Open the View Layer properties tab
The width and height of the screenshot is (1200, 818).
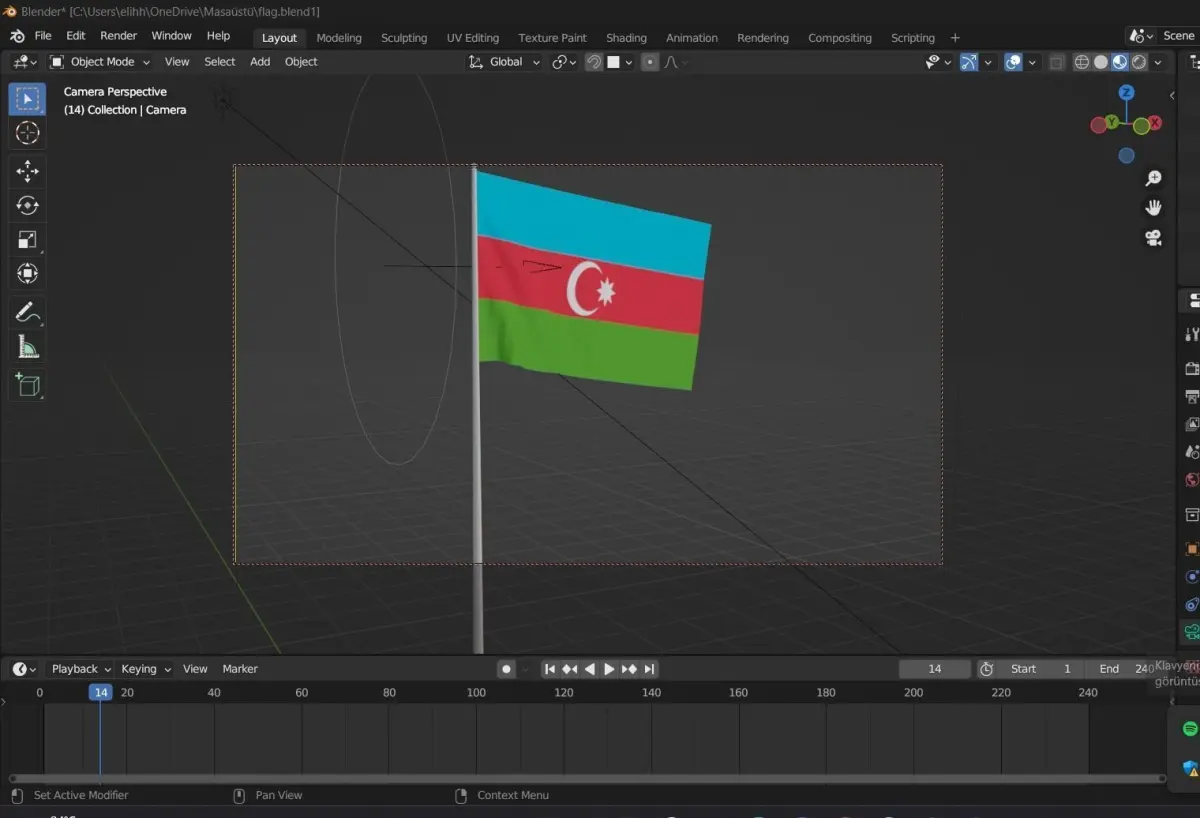point(1190,425)
